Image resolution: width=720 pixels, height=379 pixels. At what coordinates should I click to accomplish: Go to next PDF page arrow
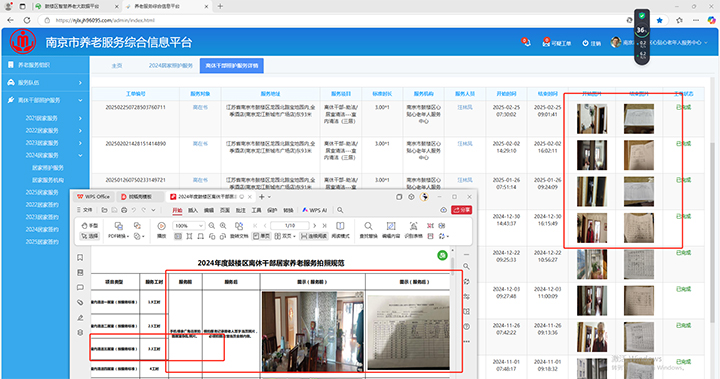click(315, 226)
